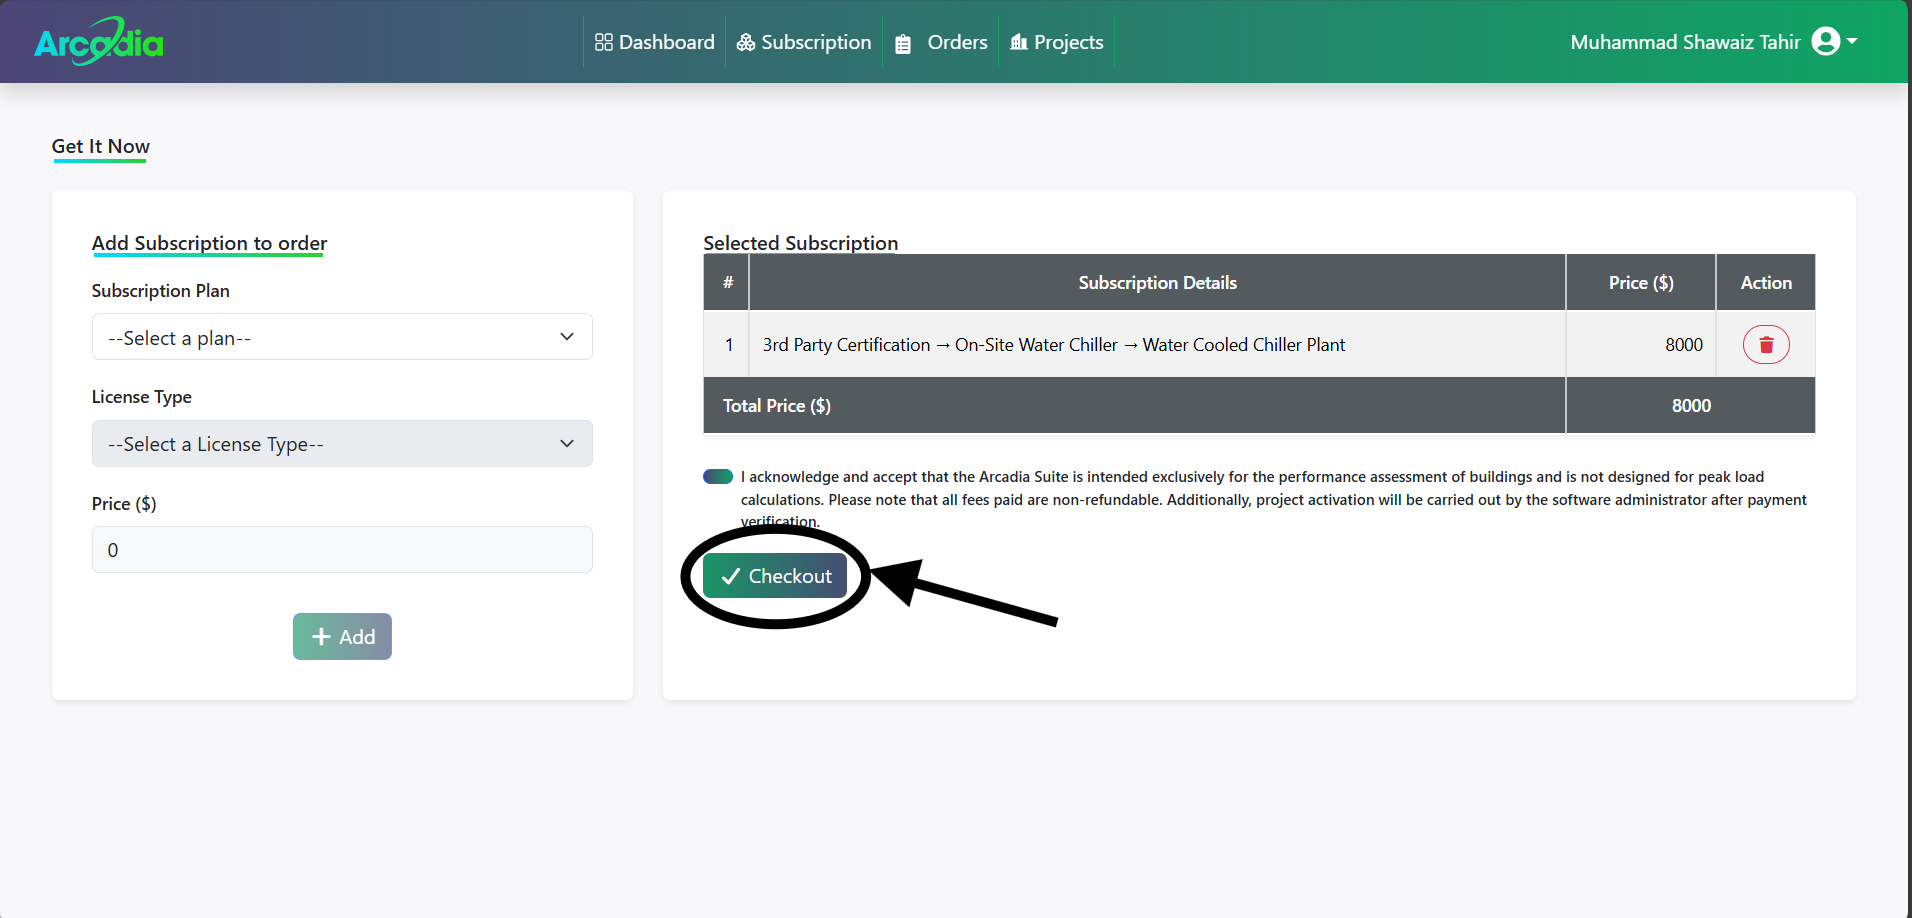
Task: Delete subscription using red trash icon
Action: click(x=1766, y=345)
